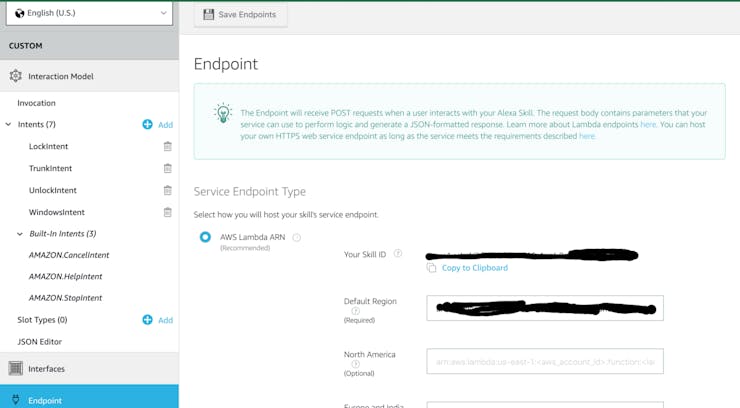Click the Interaction Model gear icon
The width and height of the screenshot is (740, 408).
click(x=16, y=76)
